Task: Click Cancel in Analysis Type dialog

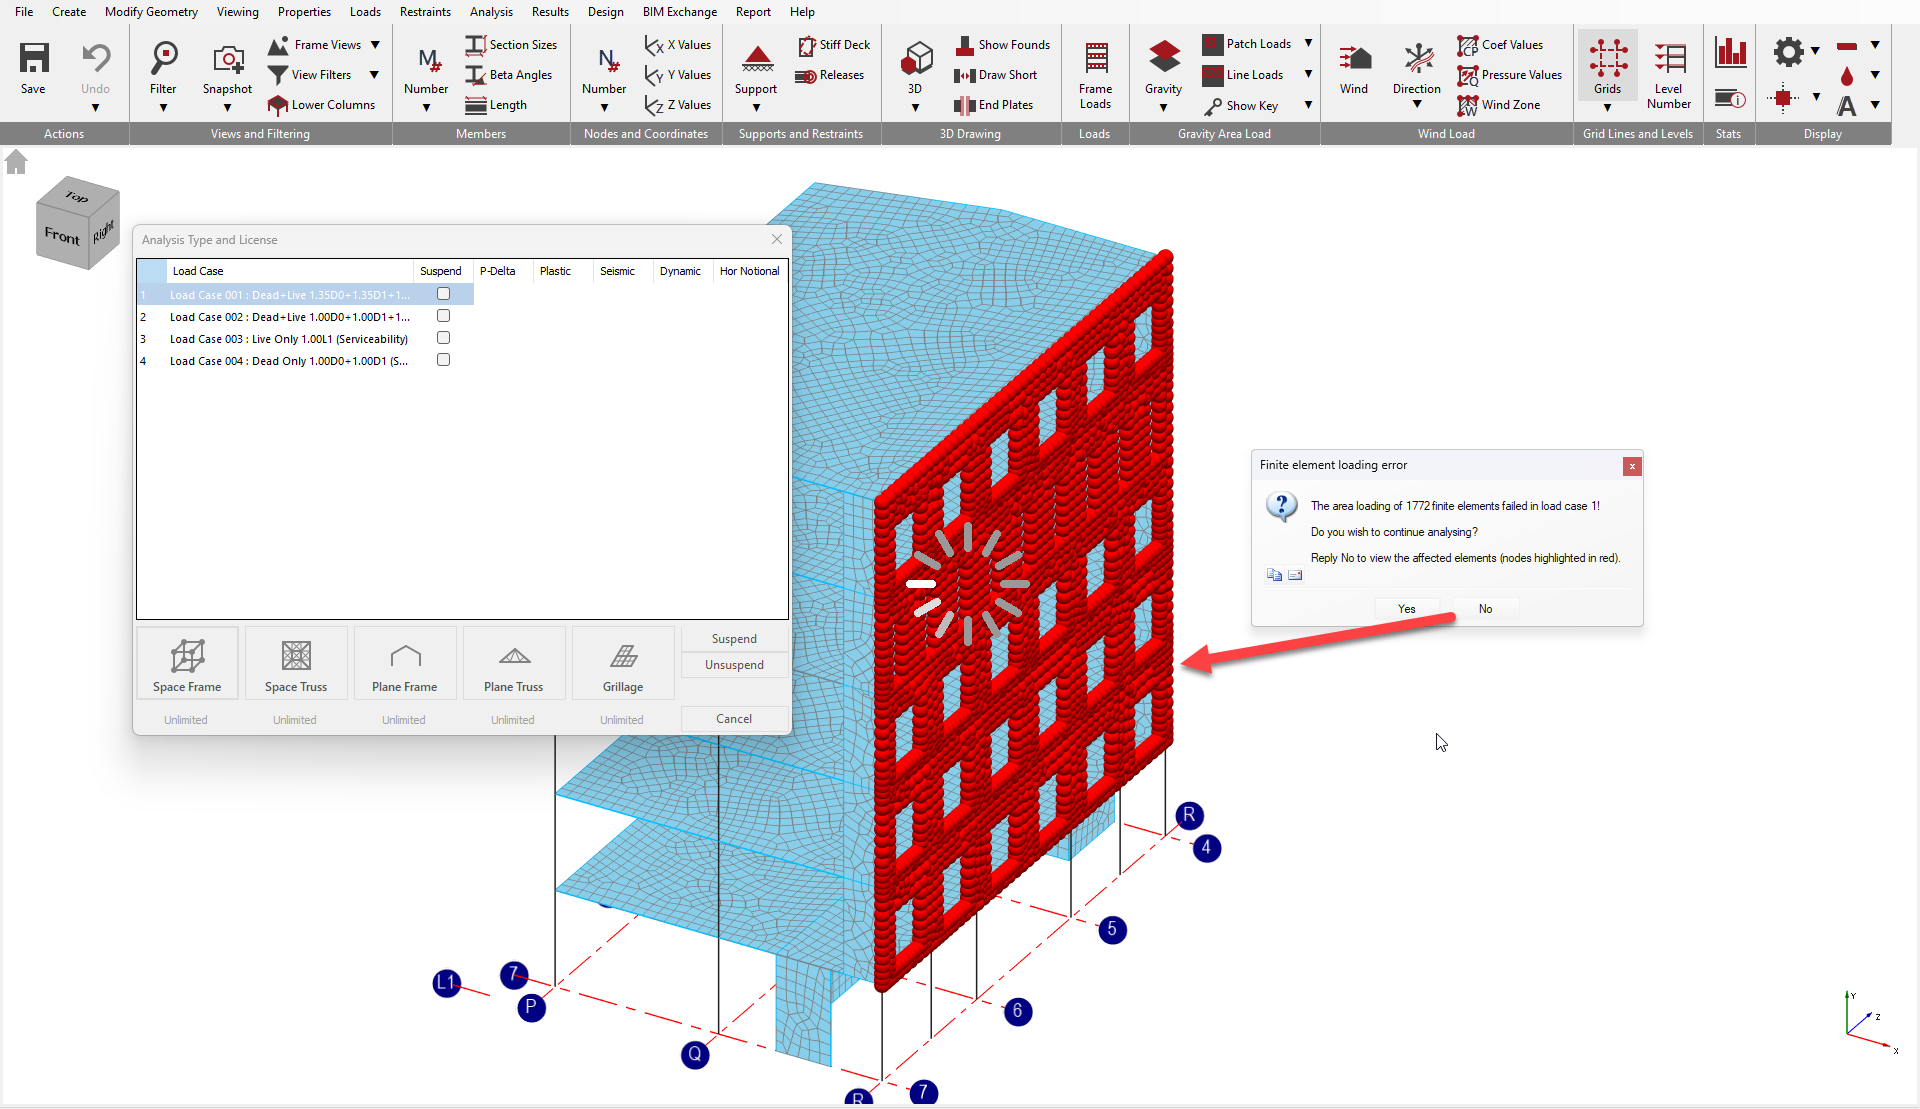Action: [734, 719]
